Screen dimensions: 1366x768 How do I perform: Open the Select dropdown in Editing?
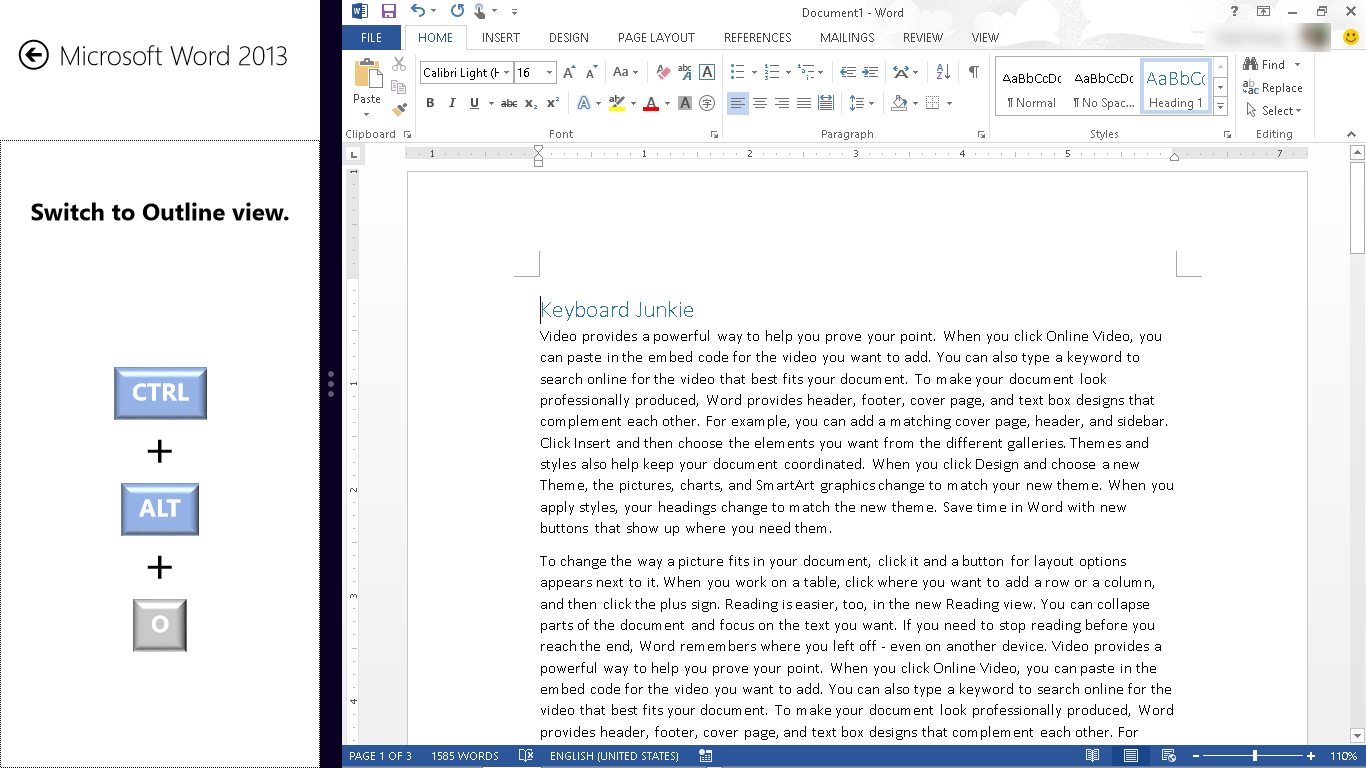[x=1273, y=111]
